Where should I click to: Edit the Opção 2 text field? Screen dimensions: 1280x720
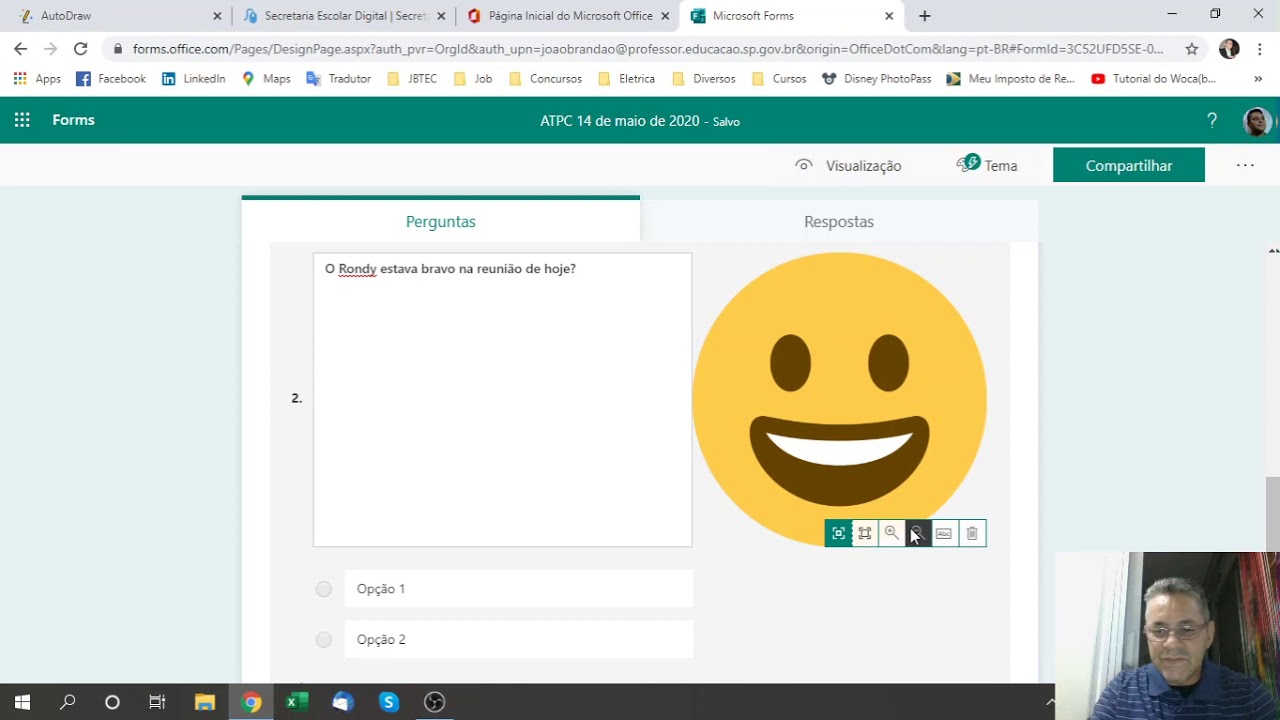point(518,640)
